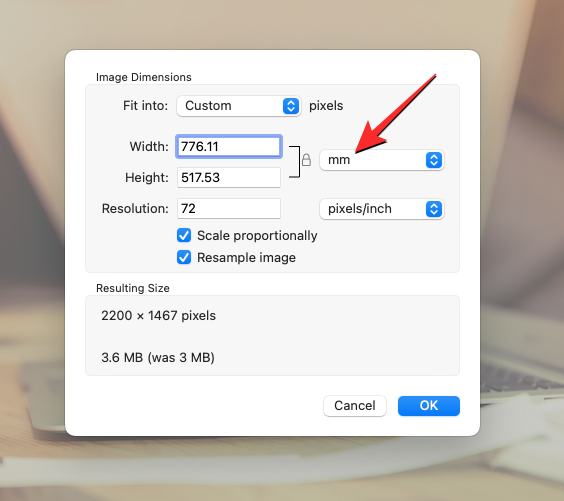The image size is (564, 501).
Task: Open the pixels/inch resolution units dropdown
Action: coord(382,209)
